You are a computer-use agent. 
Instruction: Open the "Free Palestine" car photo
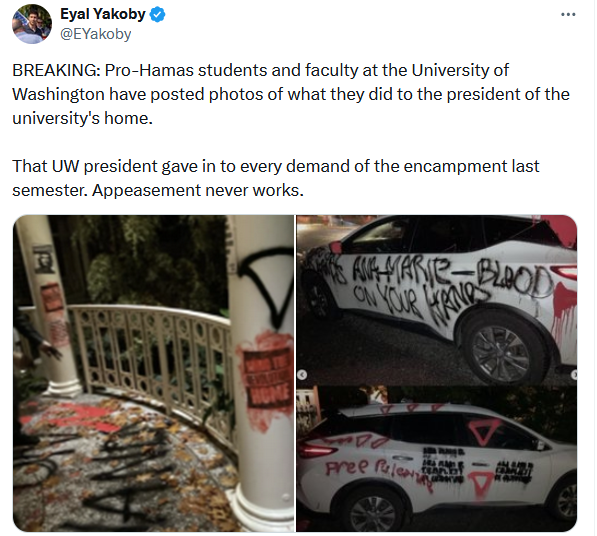(437, 459)
